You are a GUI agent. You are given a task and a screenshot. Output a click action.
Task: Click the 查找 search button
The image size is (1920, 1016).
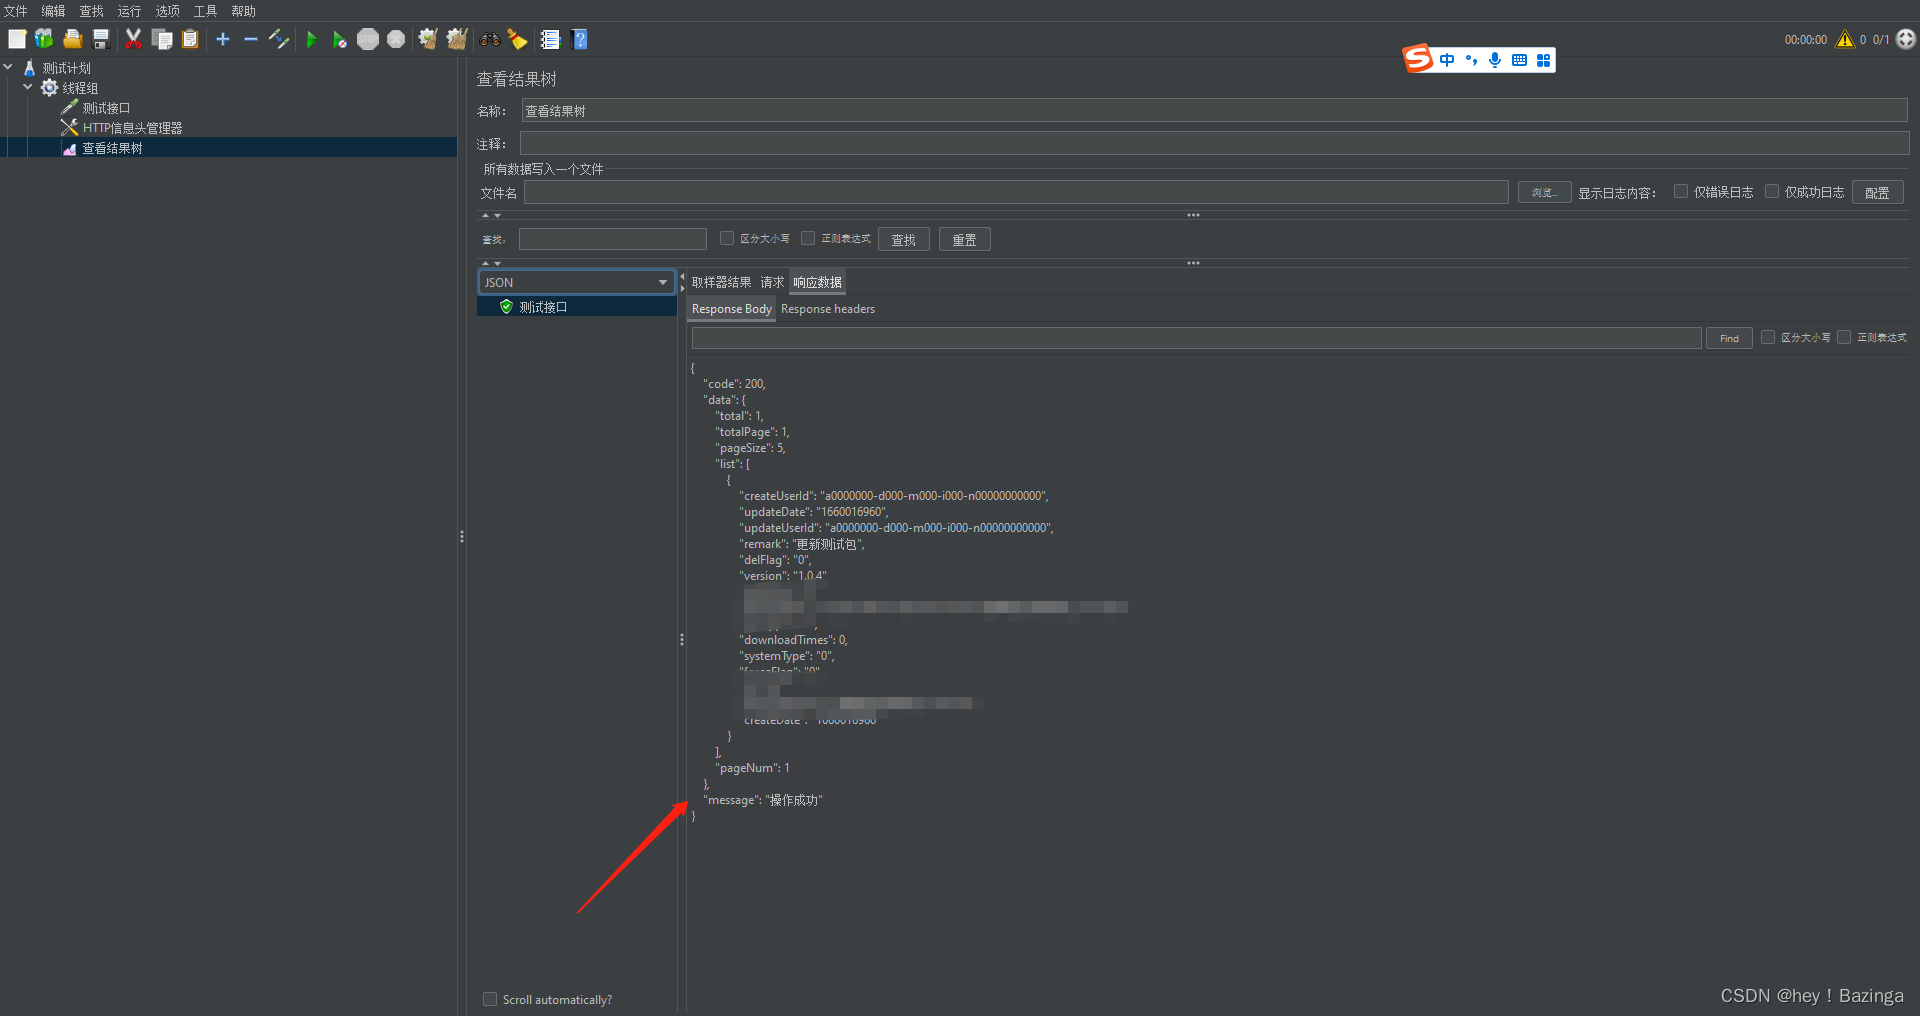tap(904, 239)
